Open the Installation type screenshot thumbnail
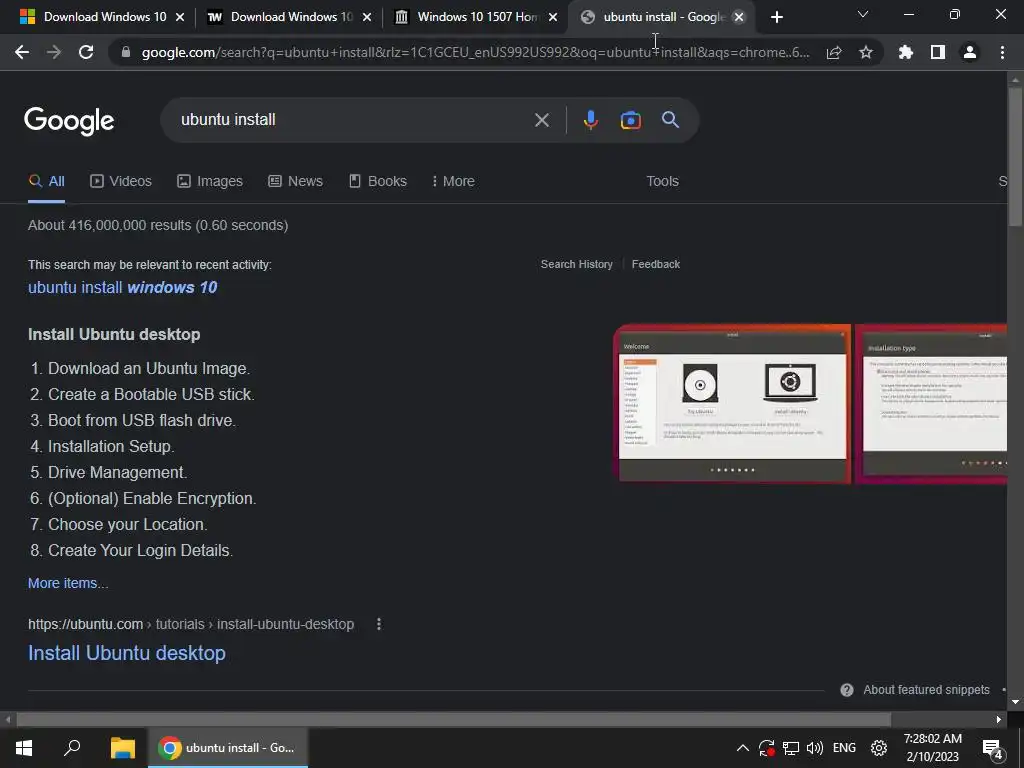Viewport: 1024px width, 768px height. tap(931, 404)
